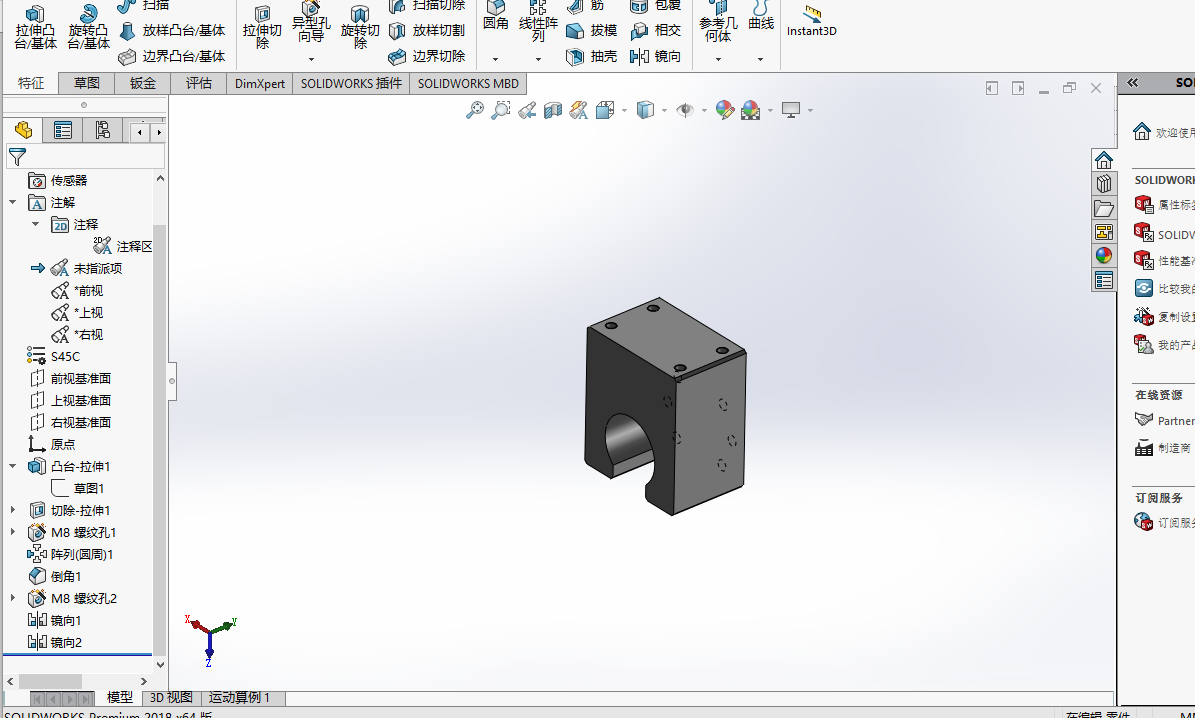Collapse the task pane with double arrow
1195x718 pixels.
click(1133, 82)
